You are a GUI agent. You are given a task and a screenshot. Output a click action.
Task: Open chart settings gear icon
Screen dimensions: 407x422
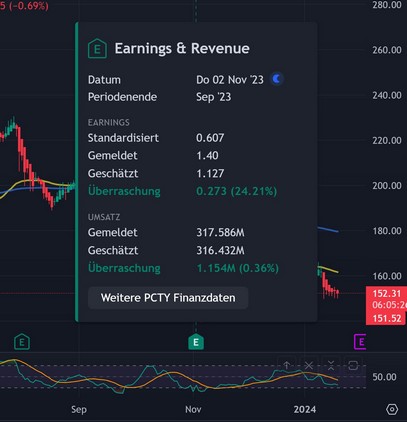(x=392, y=409)
